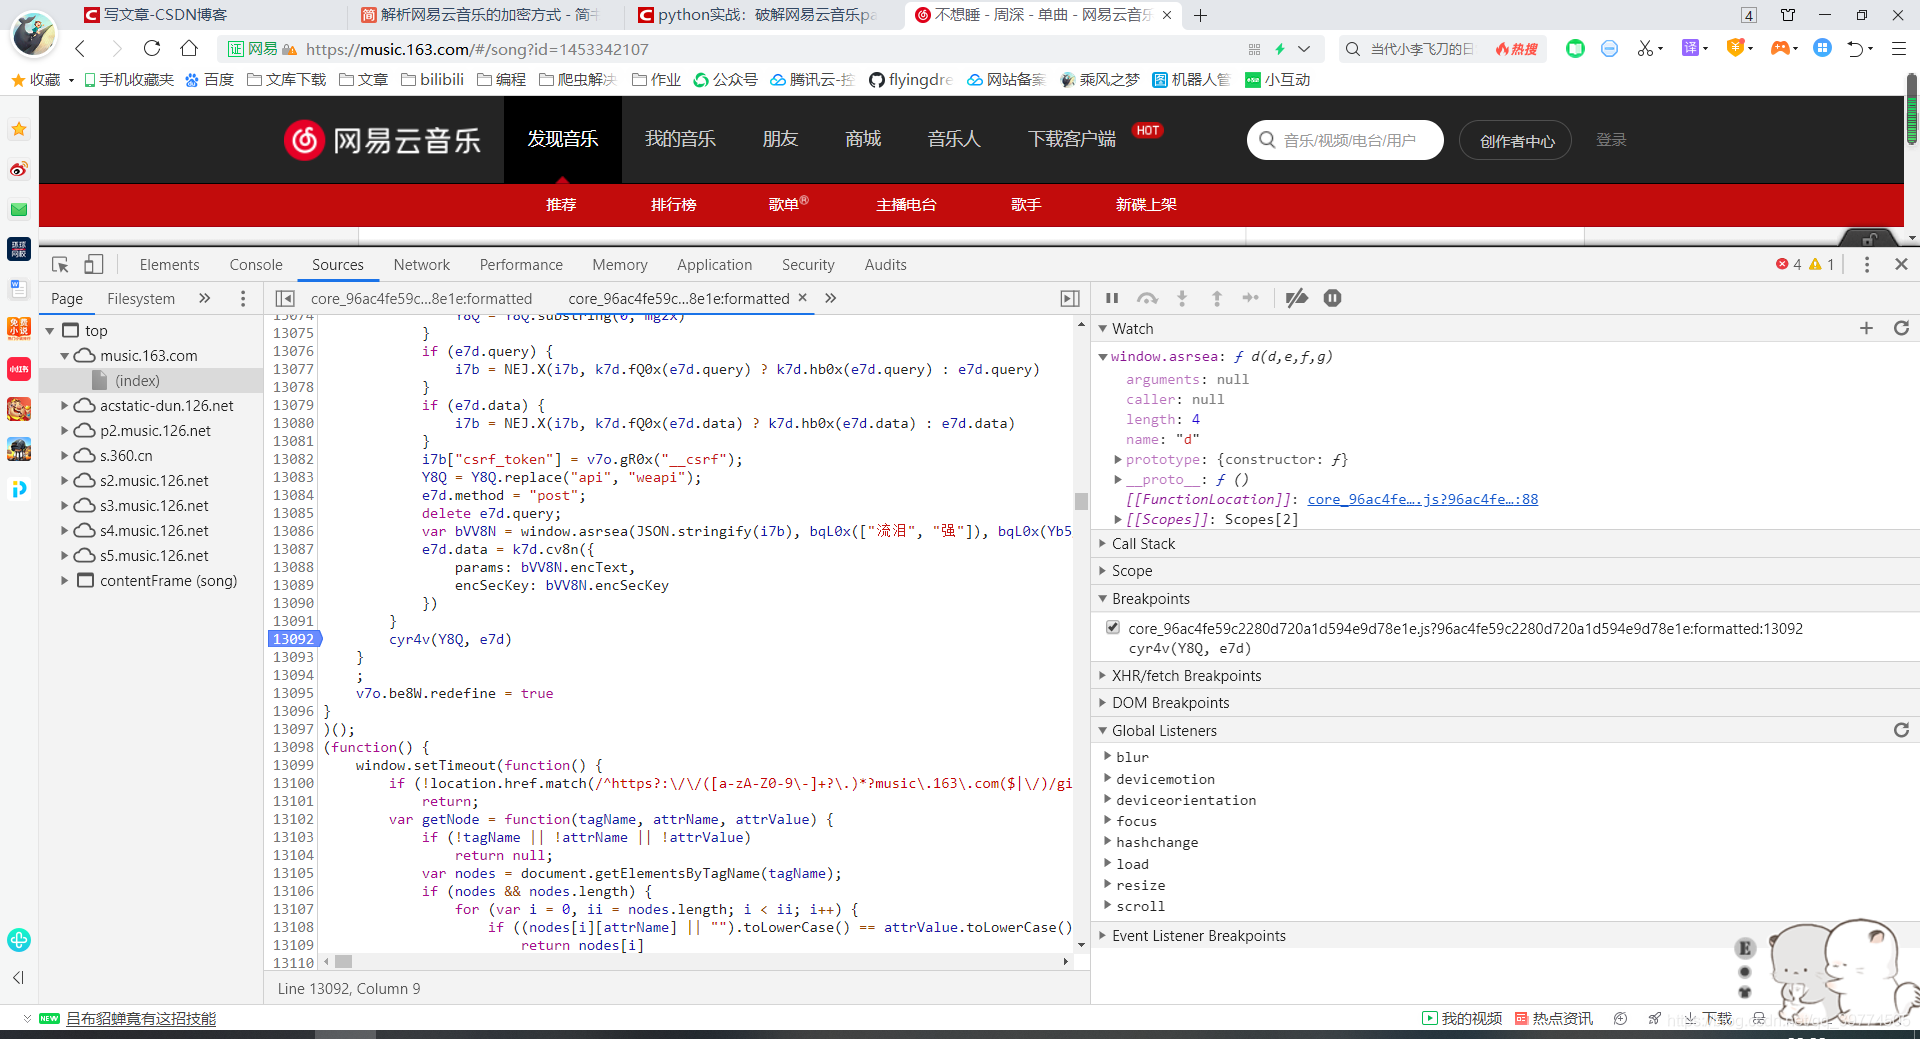Add a new watch expression

[1866, 328]
